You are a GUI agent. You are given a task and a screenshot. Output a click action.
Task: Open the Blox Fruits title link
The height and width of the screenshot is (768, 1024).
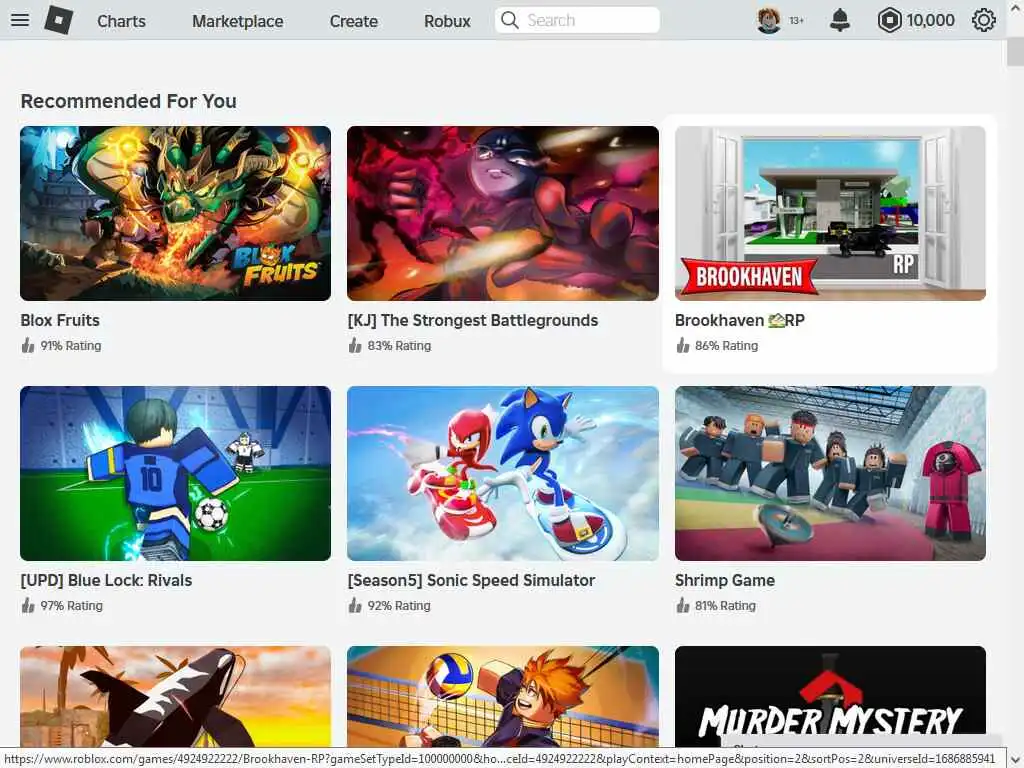click(60, 320)
